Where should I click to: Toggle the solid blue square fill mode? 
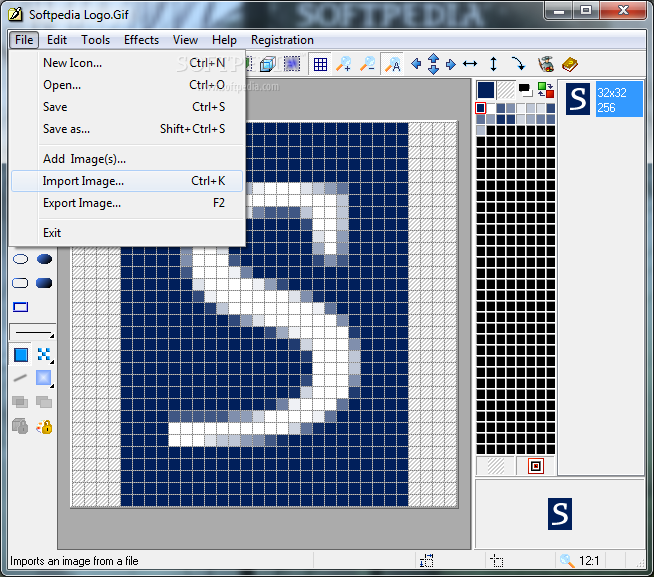pyautogui.click(x=21, y=355)
